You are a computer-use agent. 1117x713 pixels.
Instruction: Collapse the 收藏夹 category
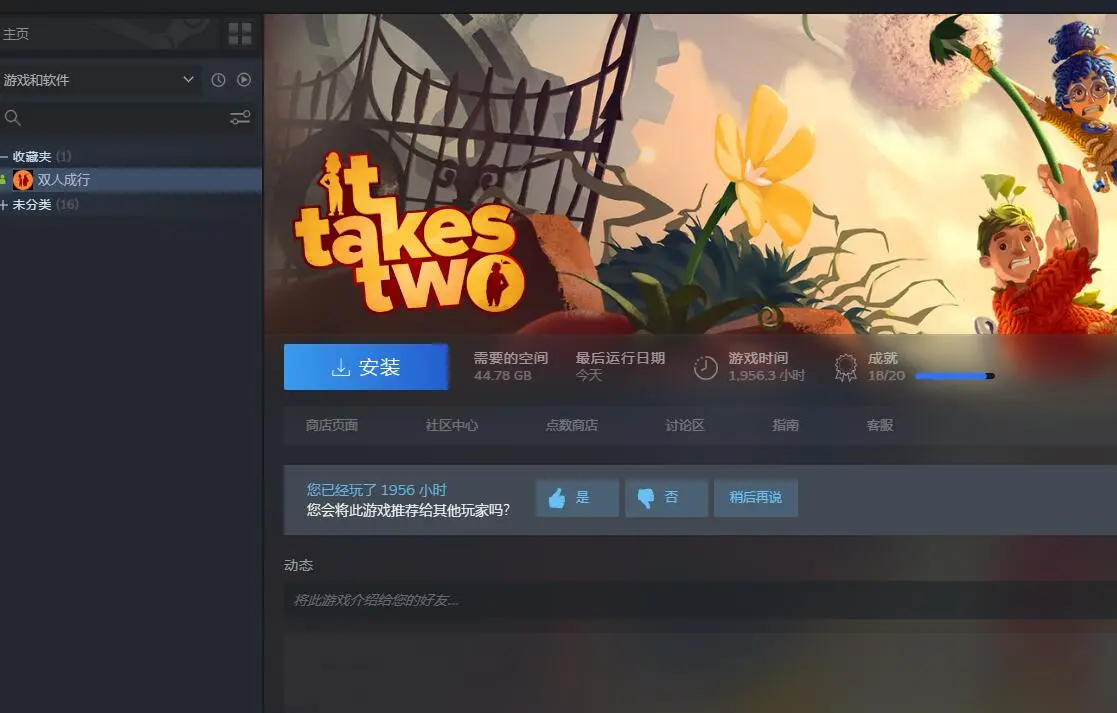click(4, 157)
